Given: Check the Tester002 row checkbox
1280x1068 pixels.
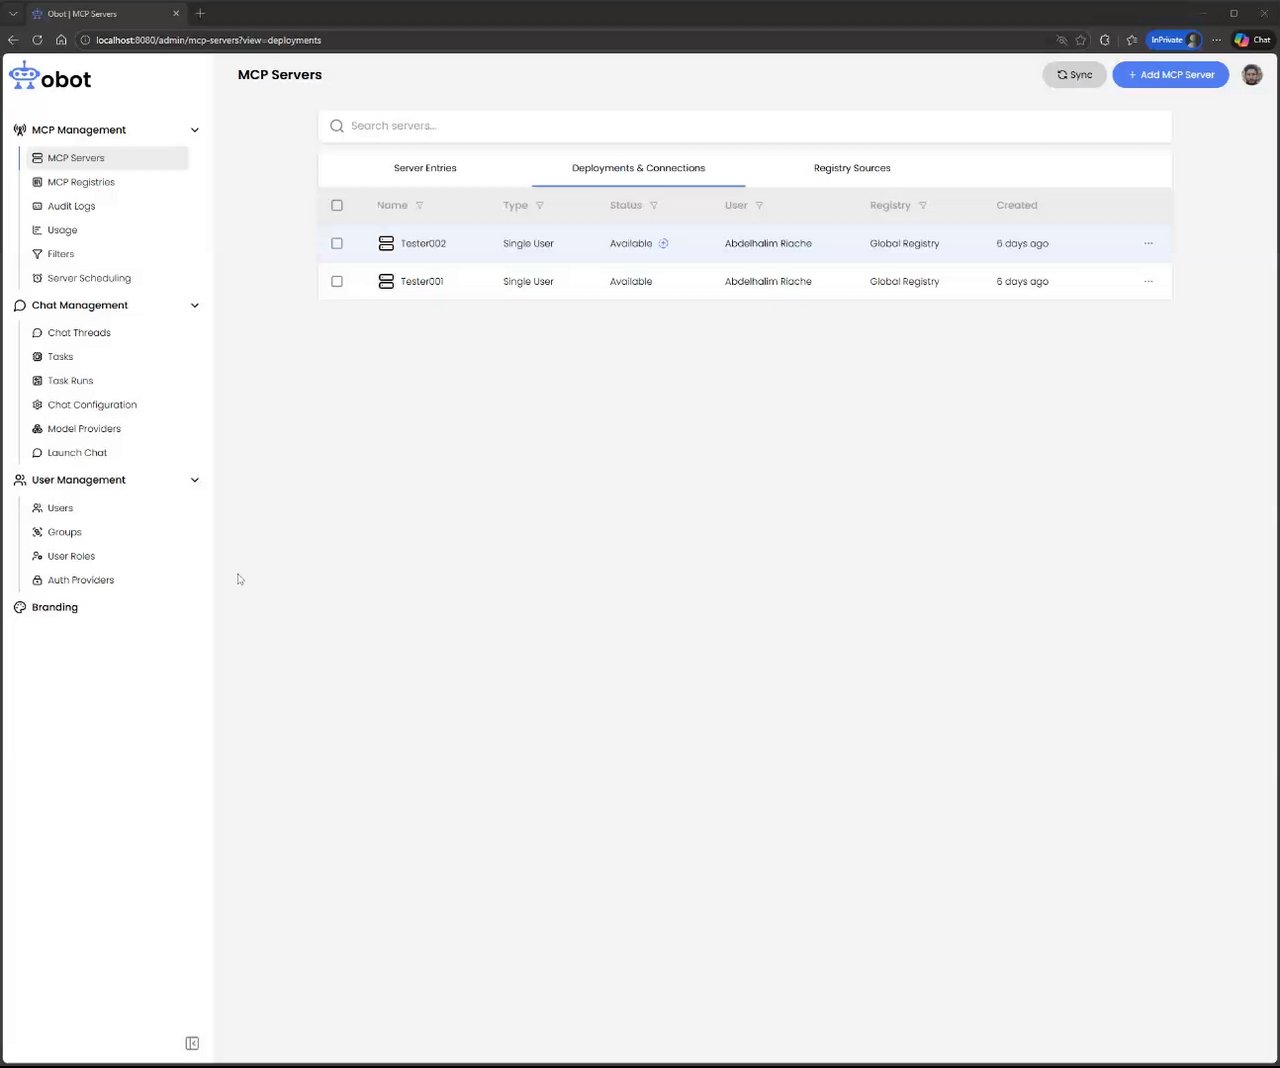Looking at the screenshot, I should [x=337, y=244].
